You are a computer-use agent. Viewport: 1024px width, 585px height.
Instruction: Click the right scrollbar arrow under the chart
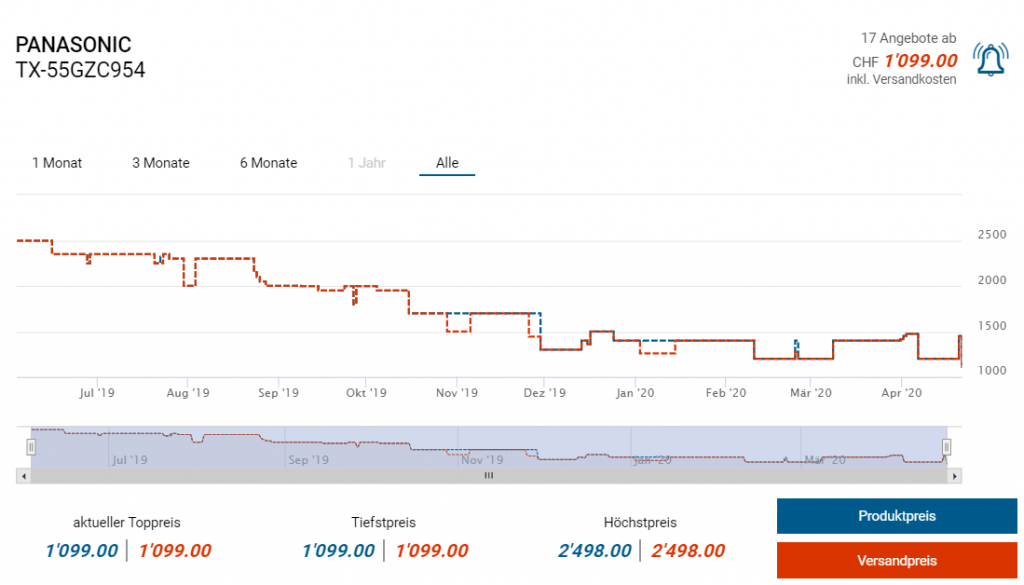click(956, 476)
